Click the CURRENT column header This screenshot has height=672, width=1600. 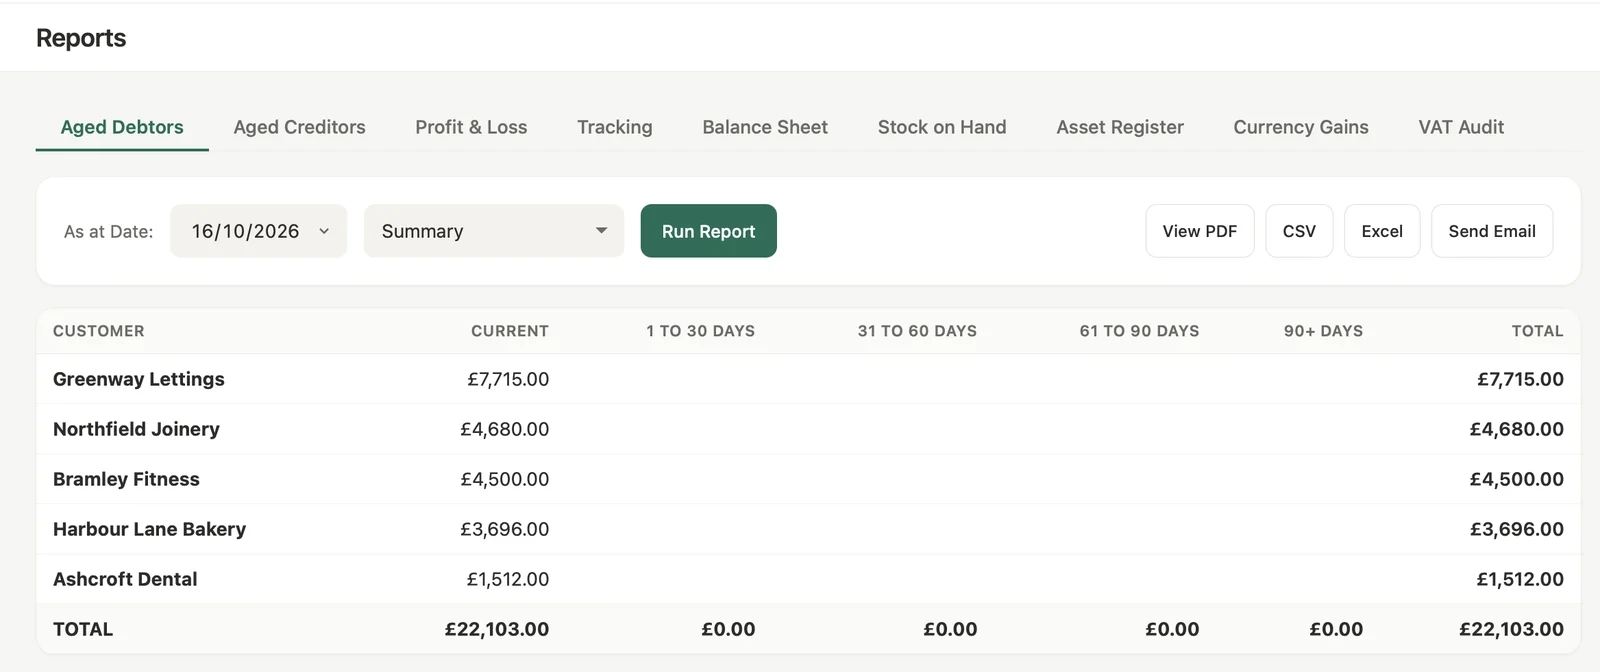(x=510, y=331)
